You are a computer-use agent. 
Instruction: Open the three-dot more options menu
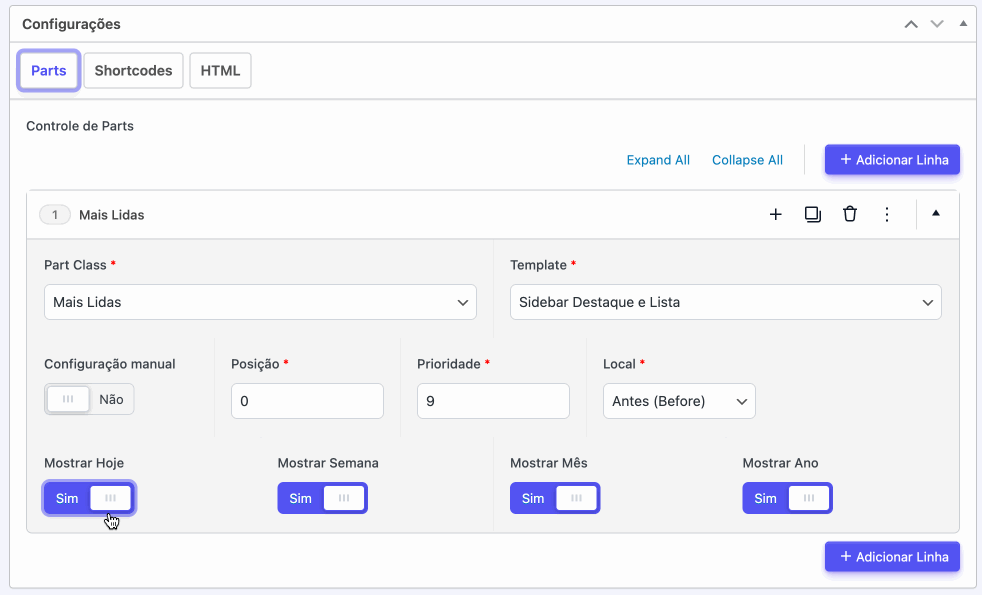(886, 214)
